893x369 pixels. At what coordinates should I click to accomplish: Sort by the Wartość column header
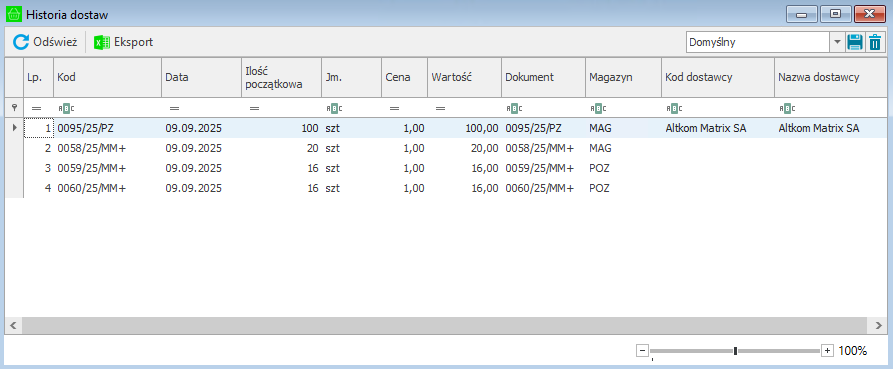click(x=464, y=77)
